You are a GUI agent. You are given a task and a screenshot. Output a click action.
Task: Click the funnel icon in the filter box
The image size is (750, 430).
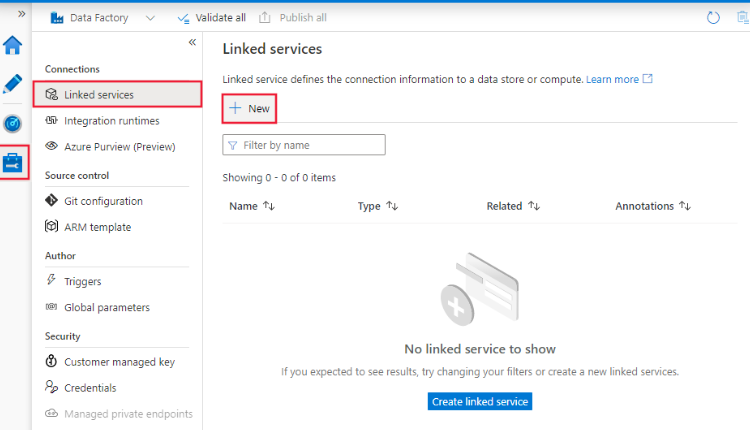point(232,145)
